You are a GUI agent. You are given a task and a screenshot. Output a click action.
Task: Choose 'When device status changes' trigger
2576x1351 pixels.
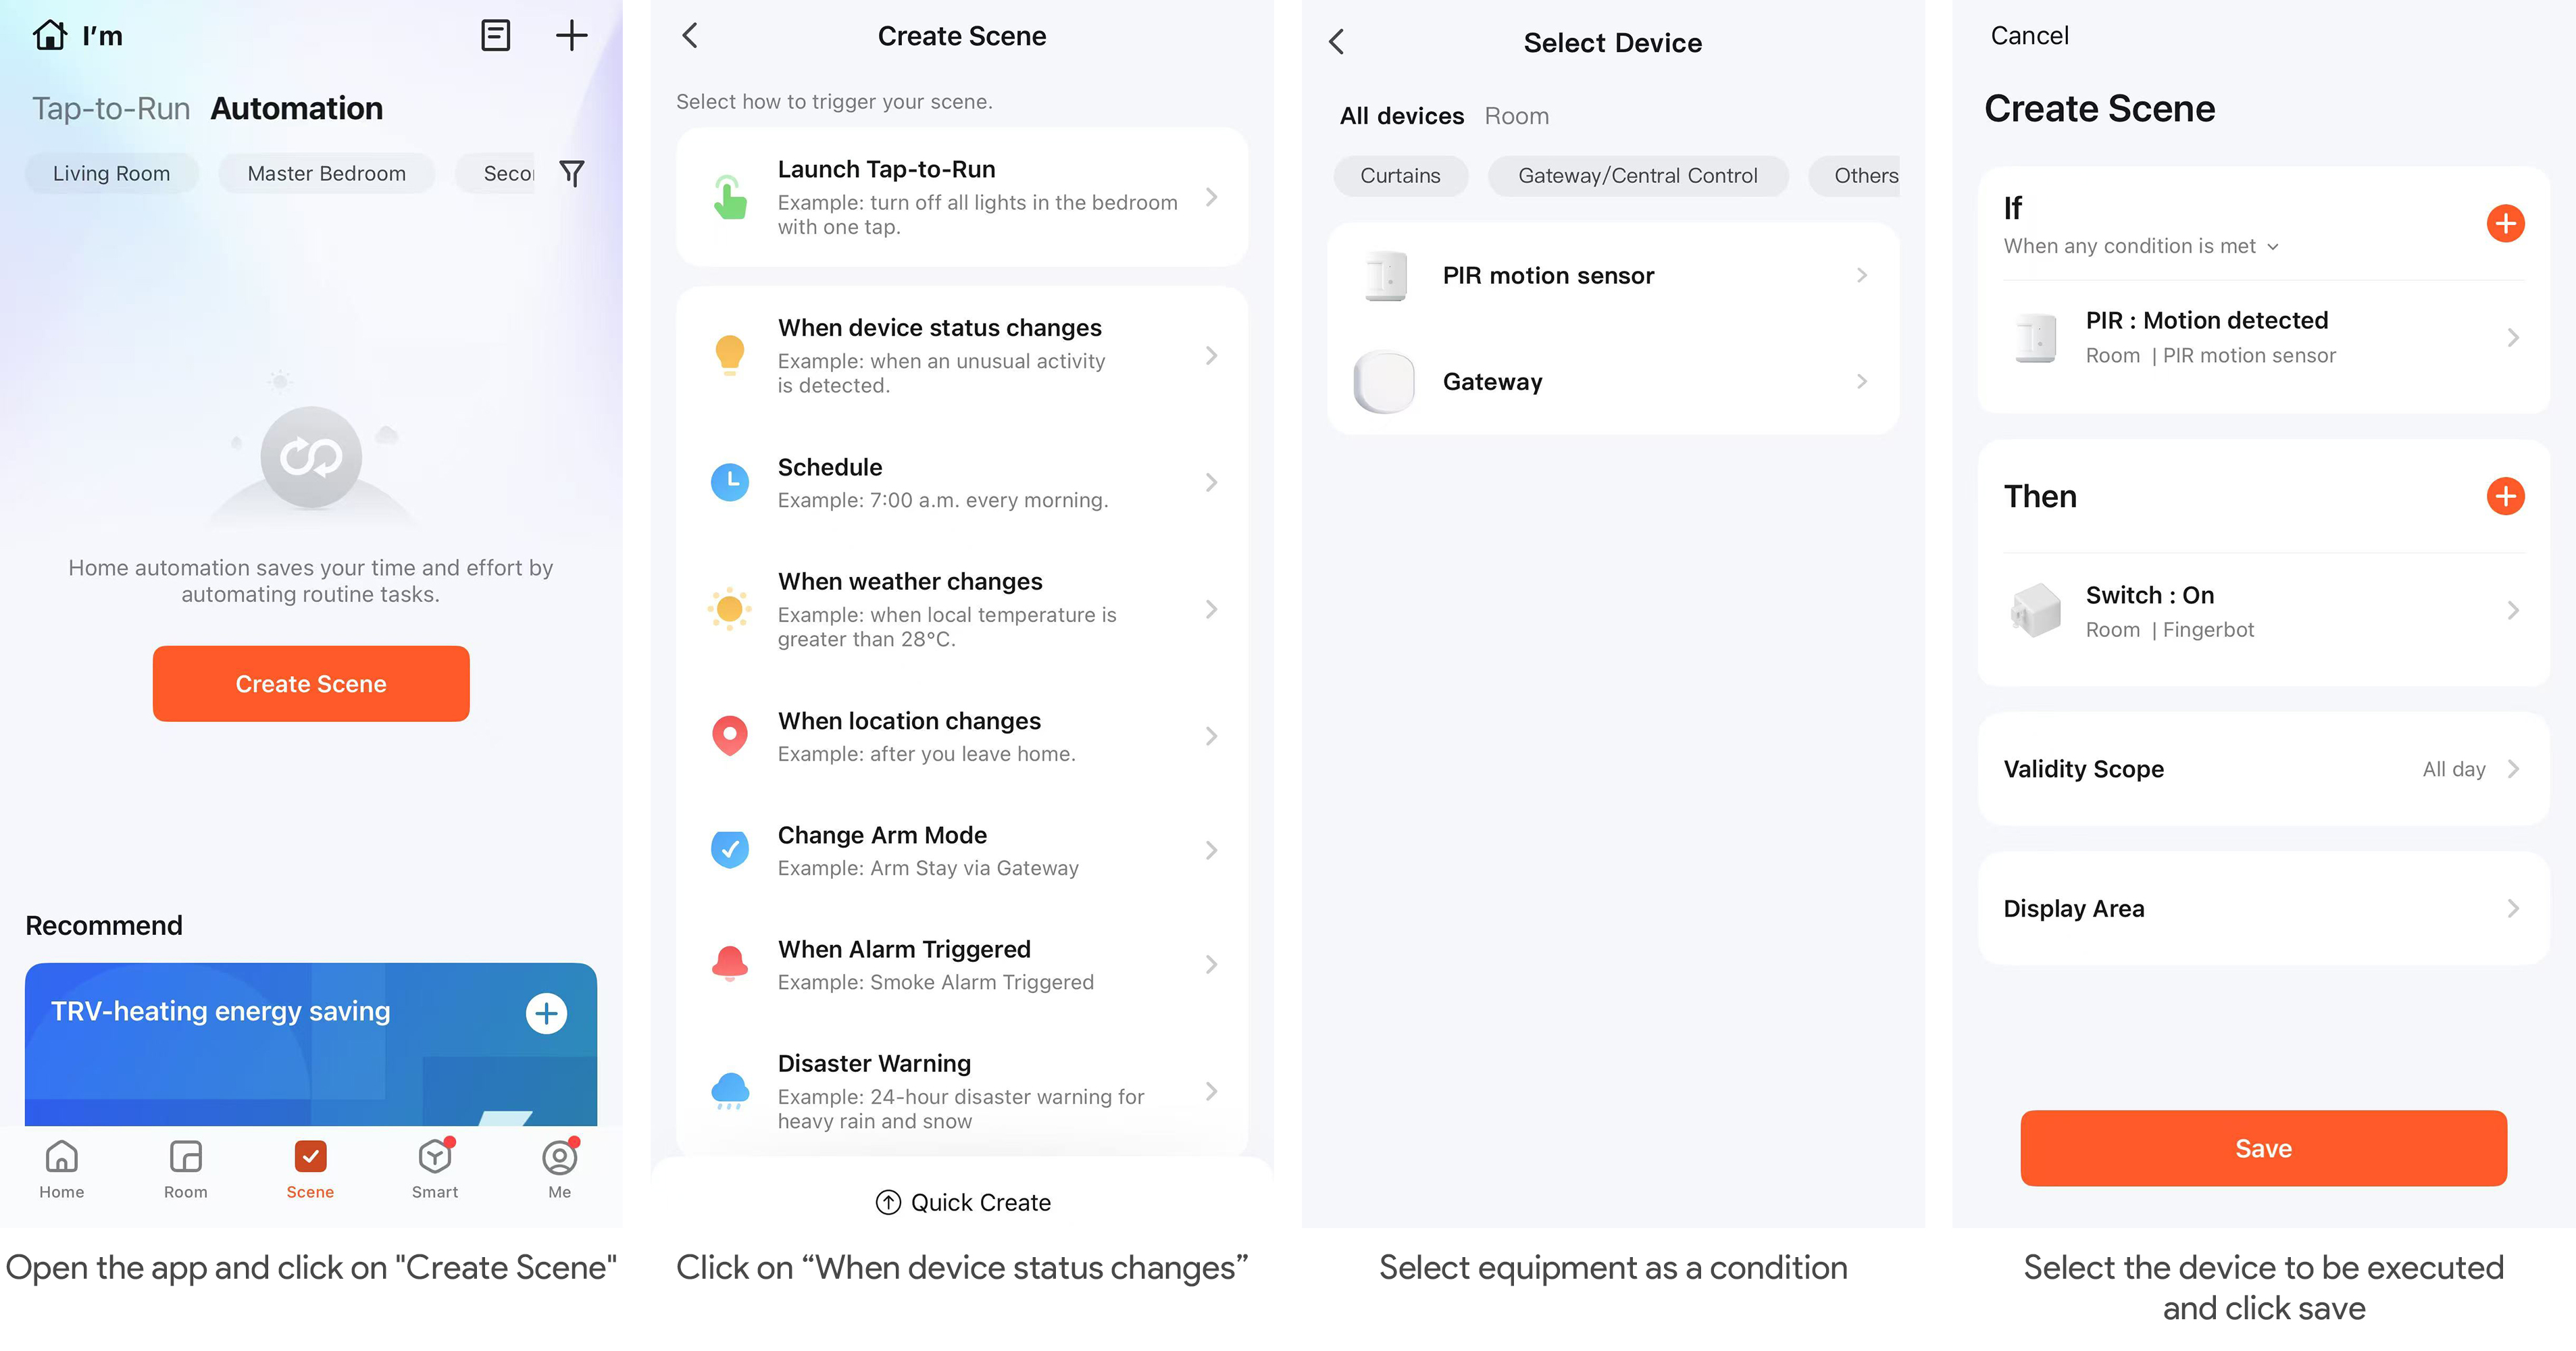coord(961,355)
